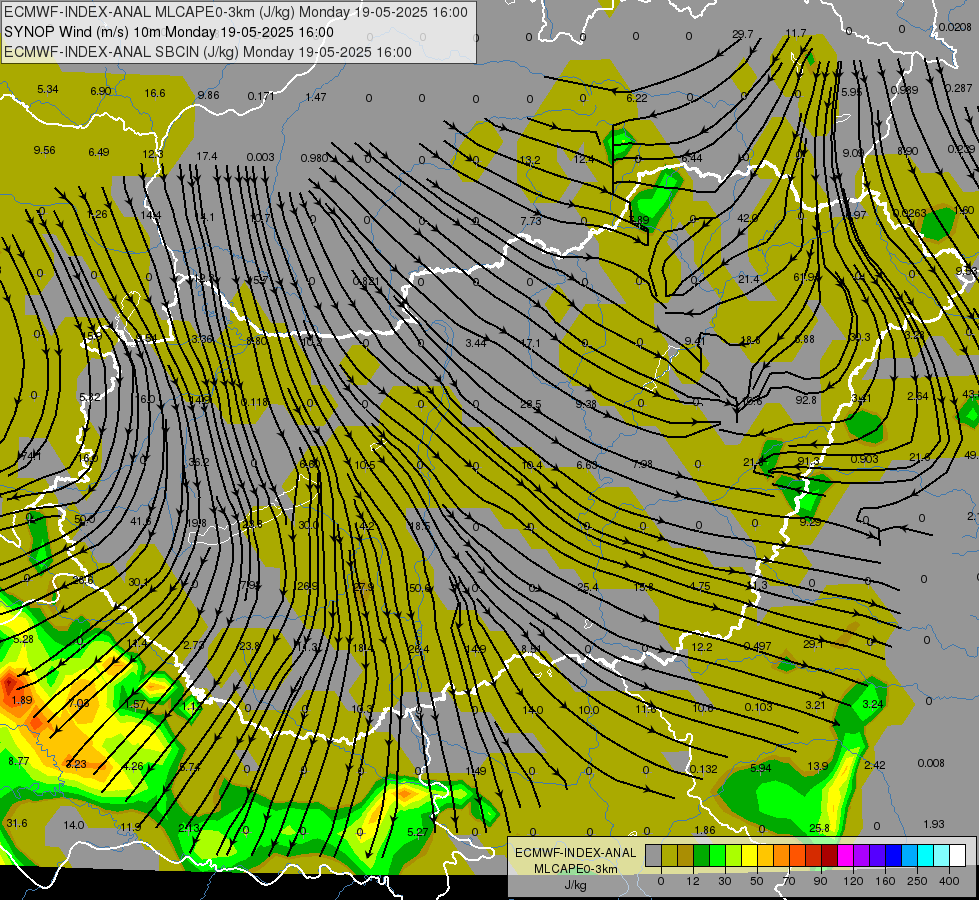
Task: Click the map value 5.94
Action: (x=760, y=768)
